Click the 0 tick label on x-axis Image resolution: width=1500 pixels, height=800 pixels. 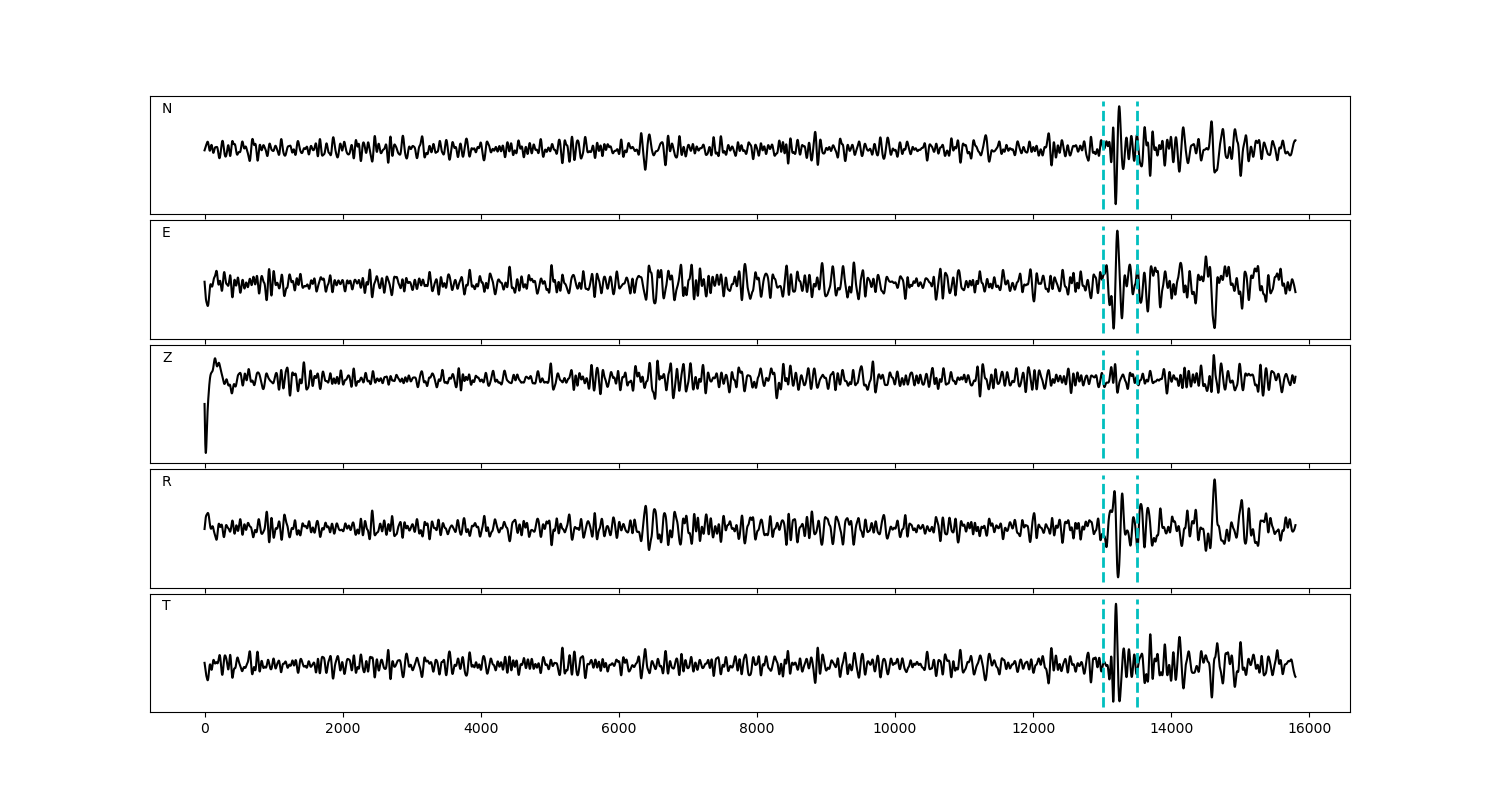pos(205,729)
